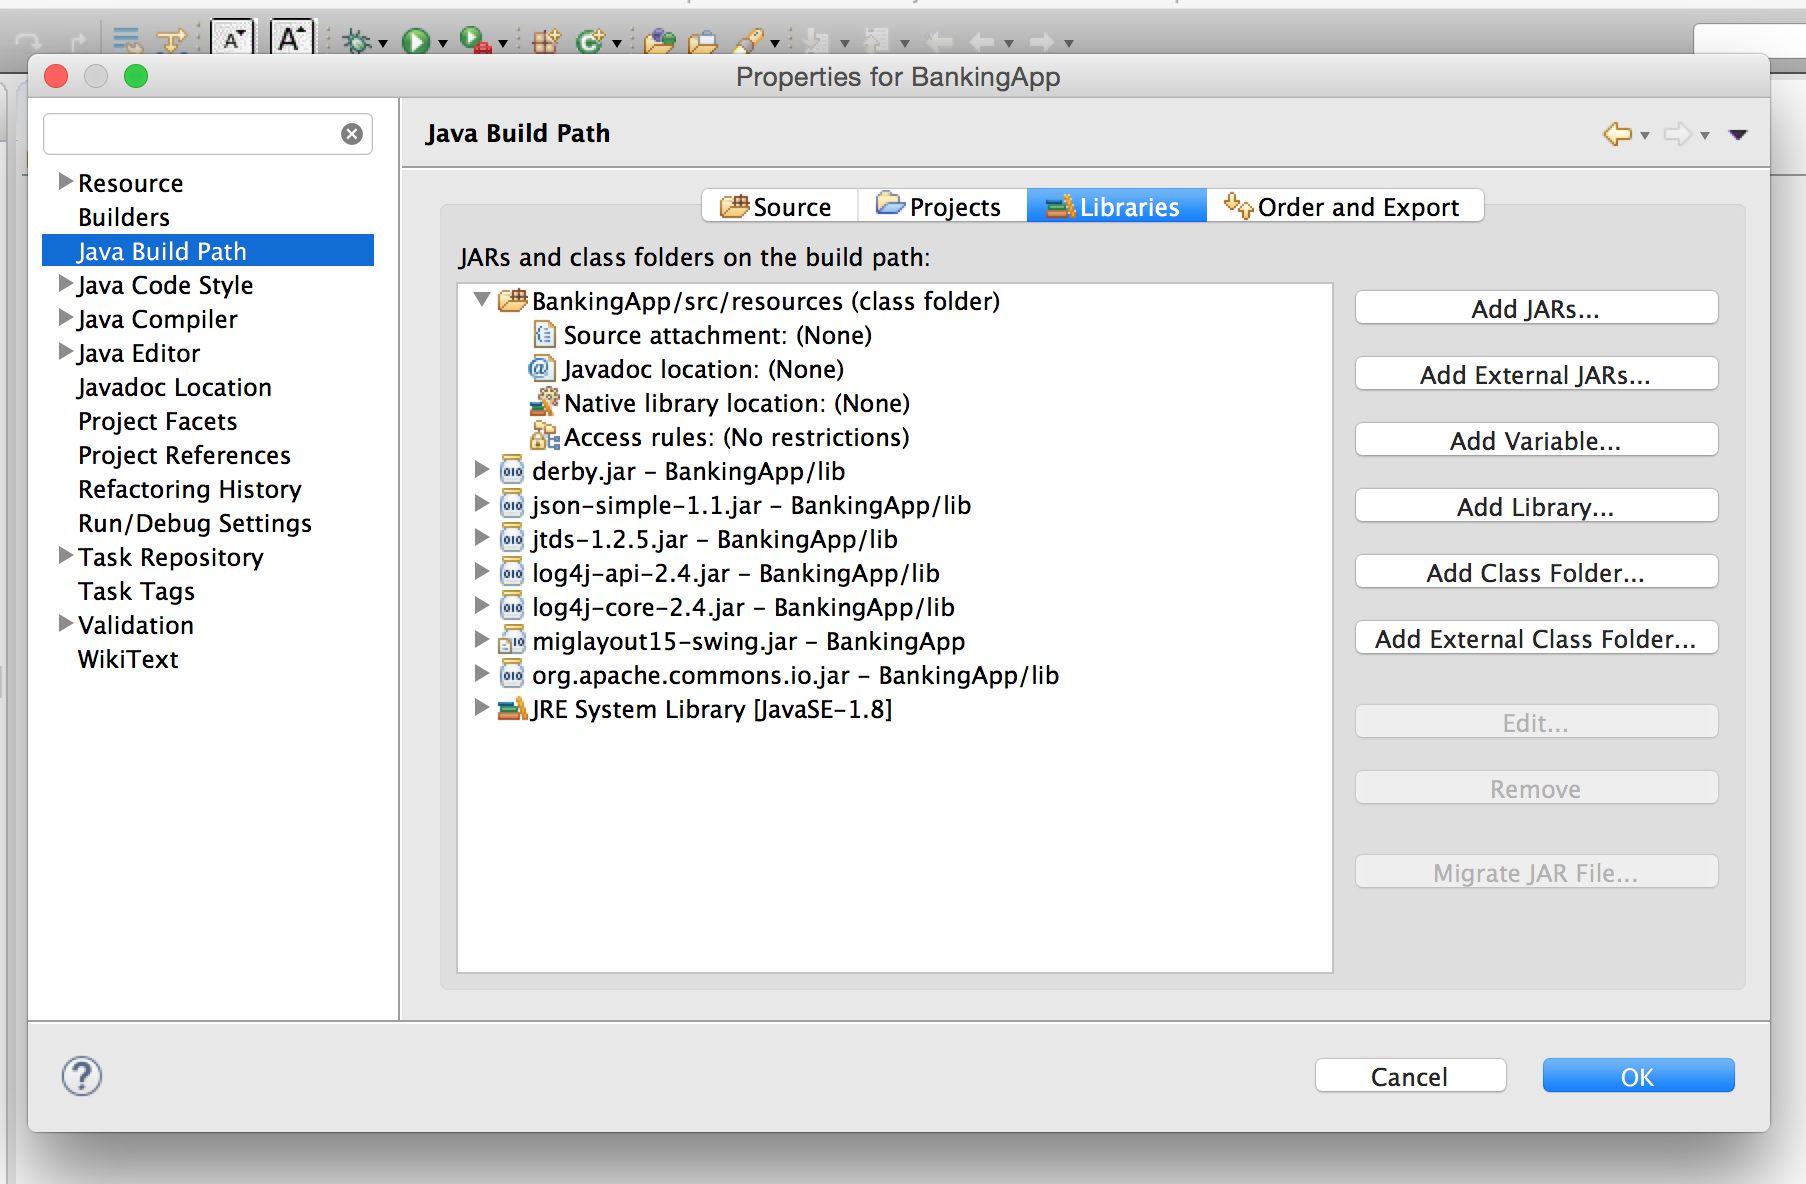Screen dimensions: 1806x1184
Task: Open the view menu dropdown triangle
Action: point(1738,135)
